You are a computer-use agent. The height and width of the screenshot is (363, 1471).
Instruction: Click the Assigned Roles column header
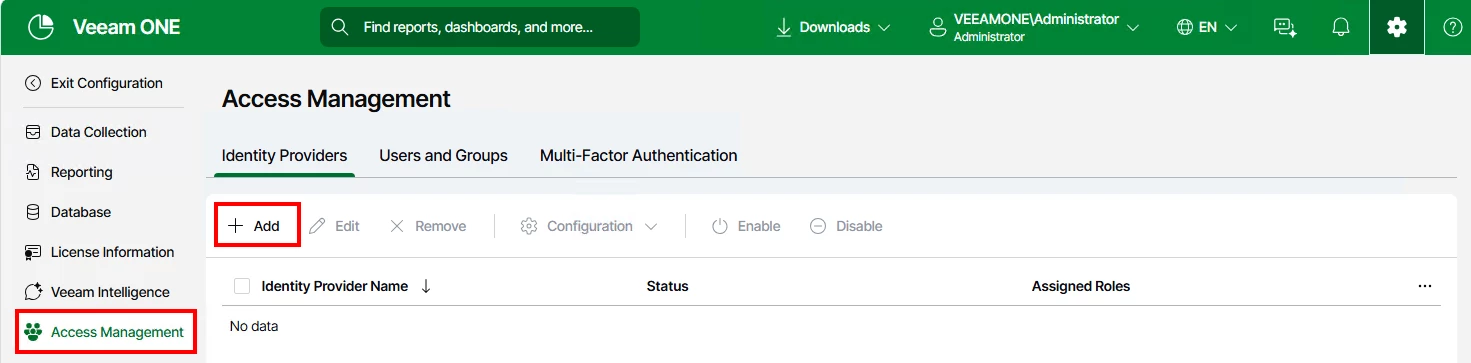coord(1080,286)
